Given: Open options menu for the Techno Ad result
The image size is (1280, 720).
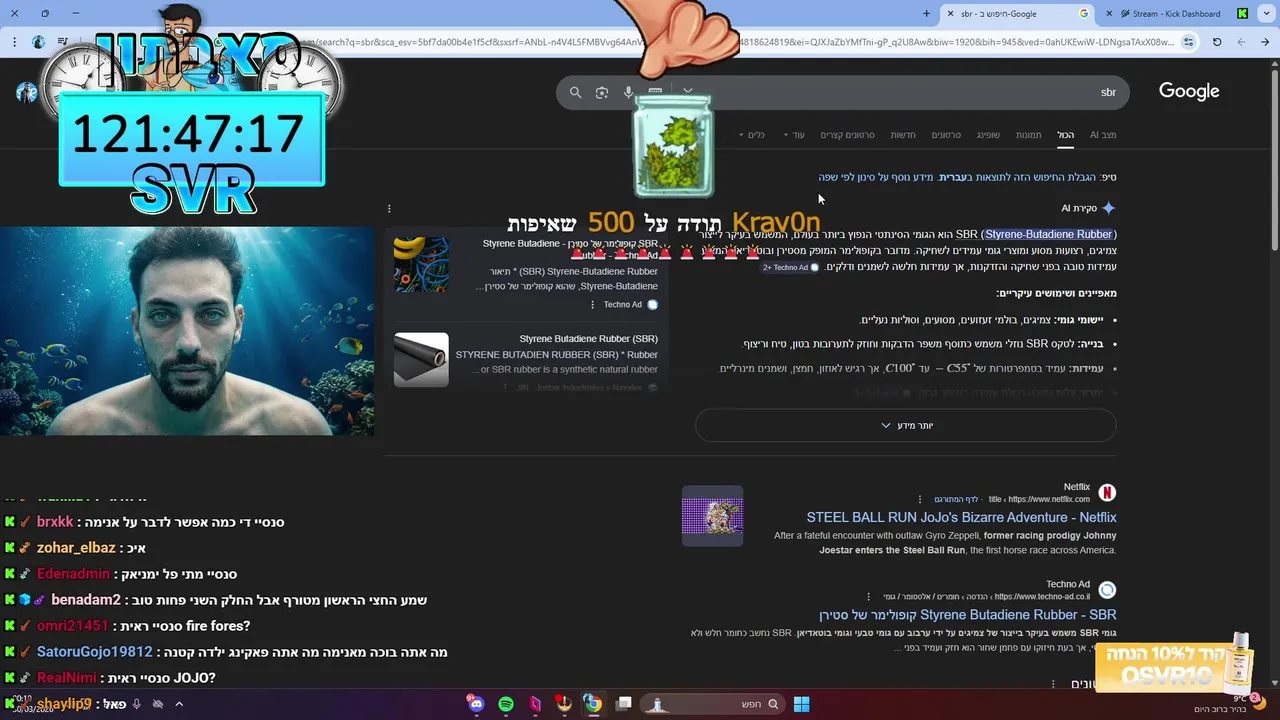Looking at the screenshot, I should [x=868, y=597].
